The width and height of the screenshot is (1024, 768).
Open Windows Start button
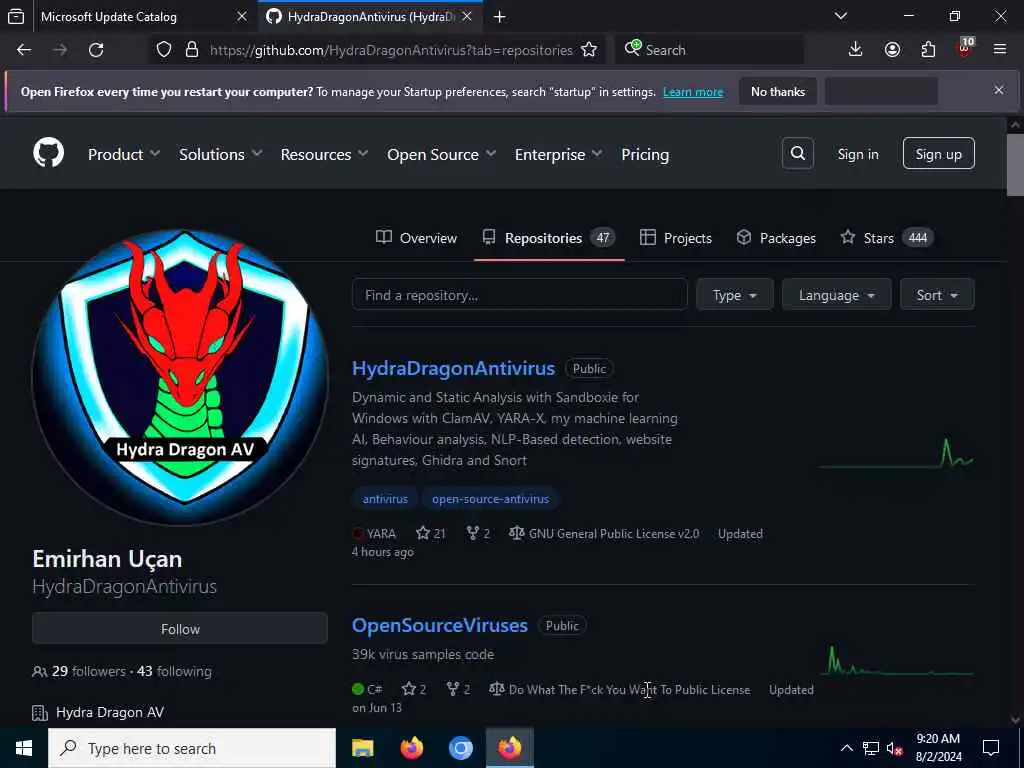pos(24,748)
